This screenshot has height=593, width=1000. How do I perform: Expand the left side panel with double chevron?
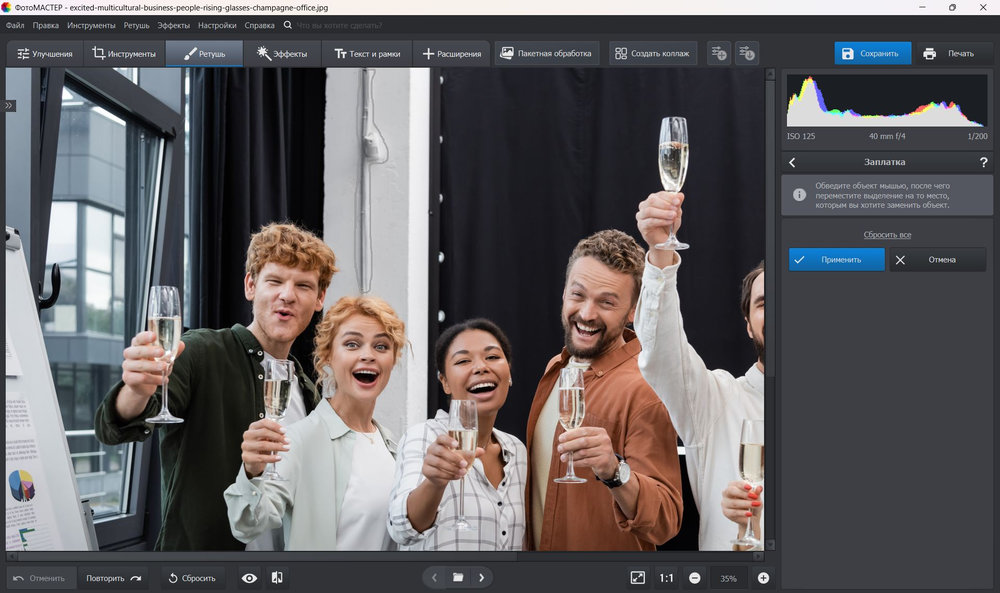click(9, 105)
